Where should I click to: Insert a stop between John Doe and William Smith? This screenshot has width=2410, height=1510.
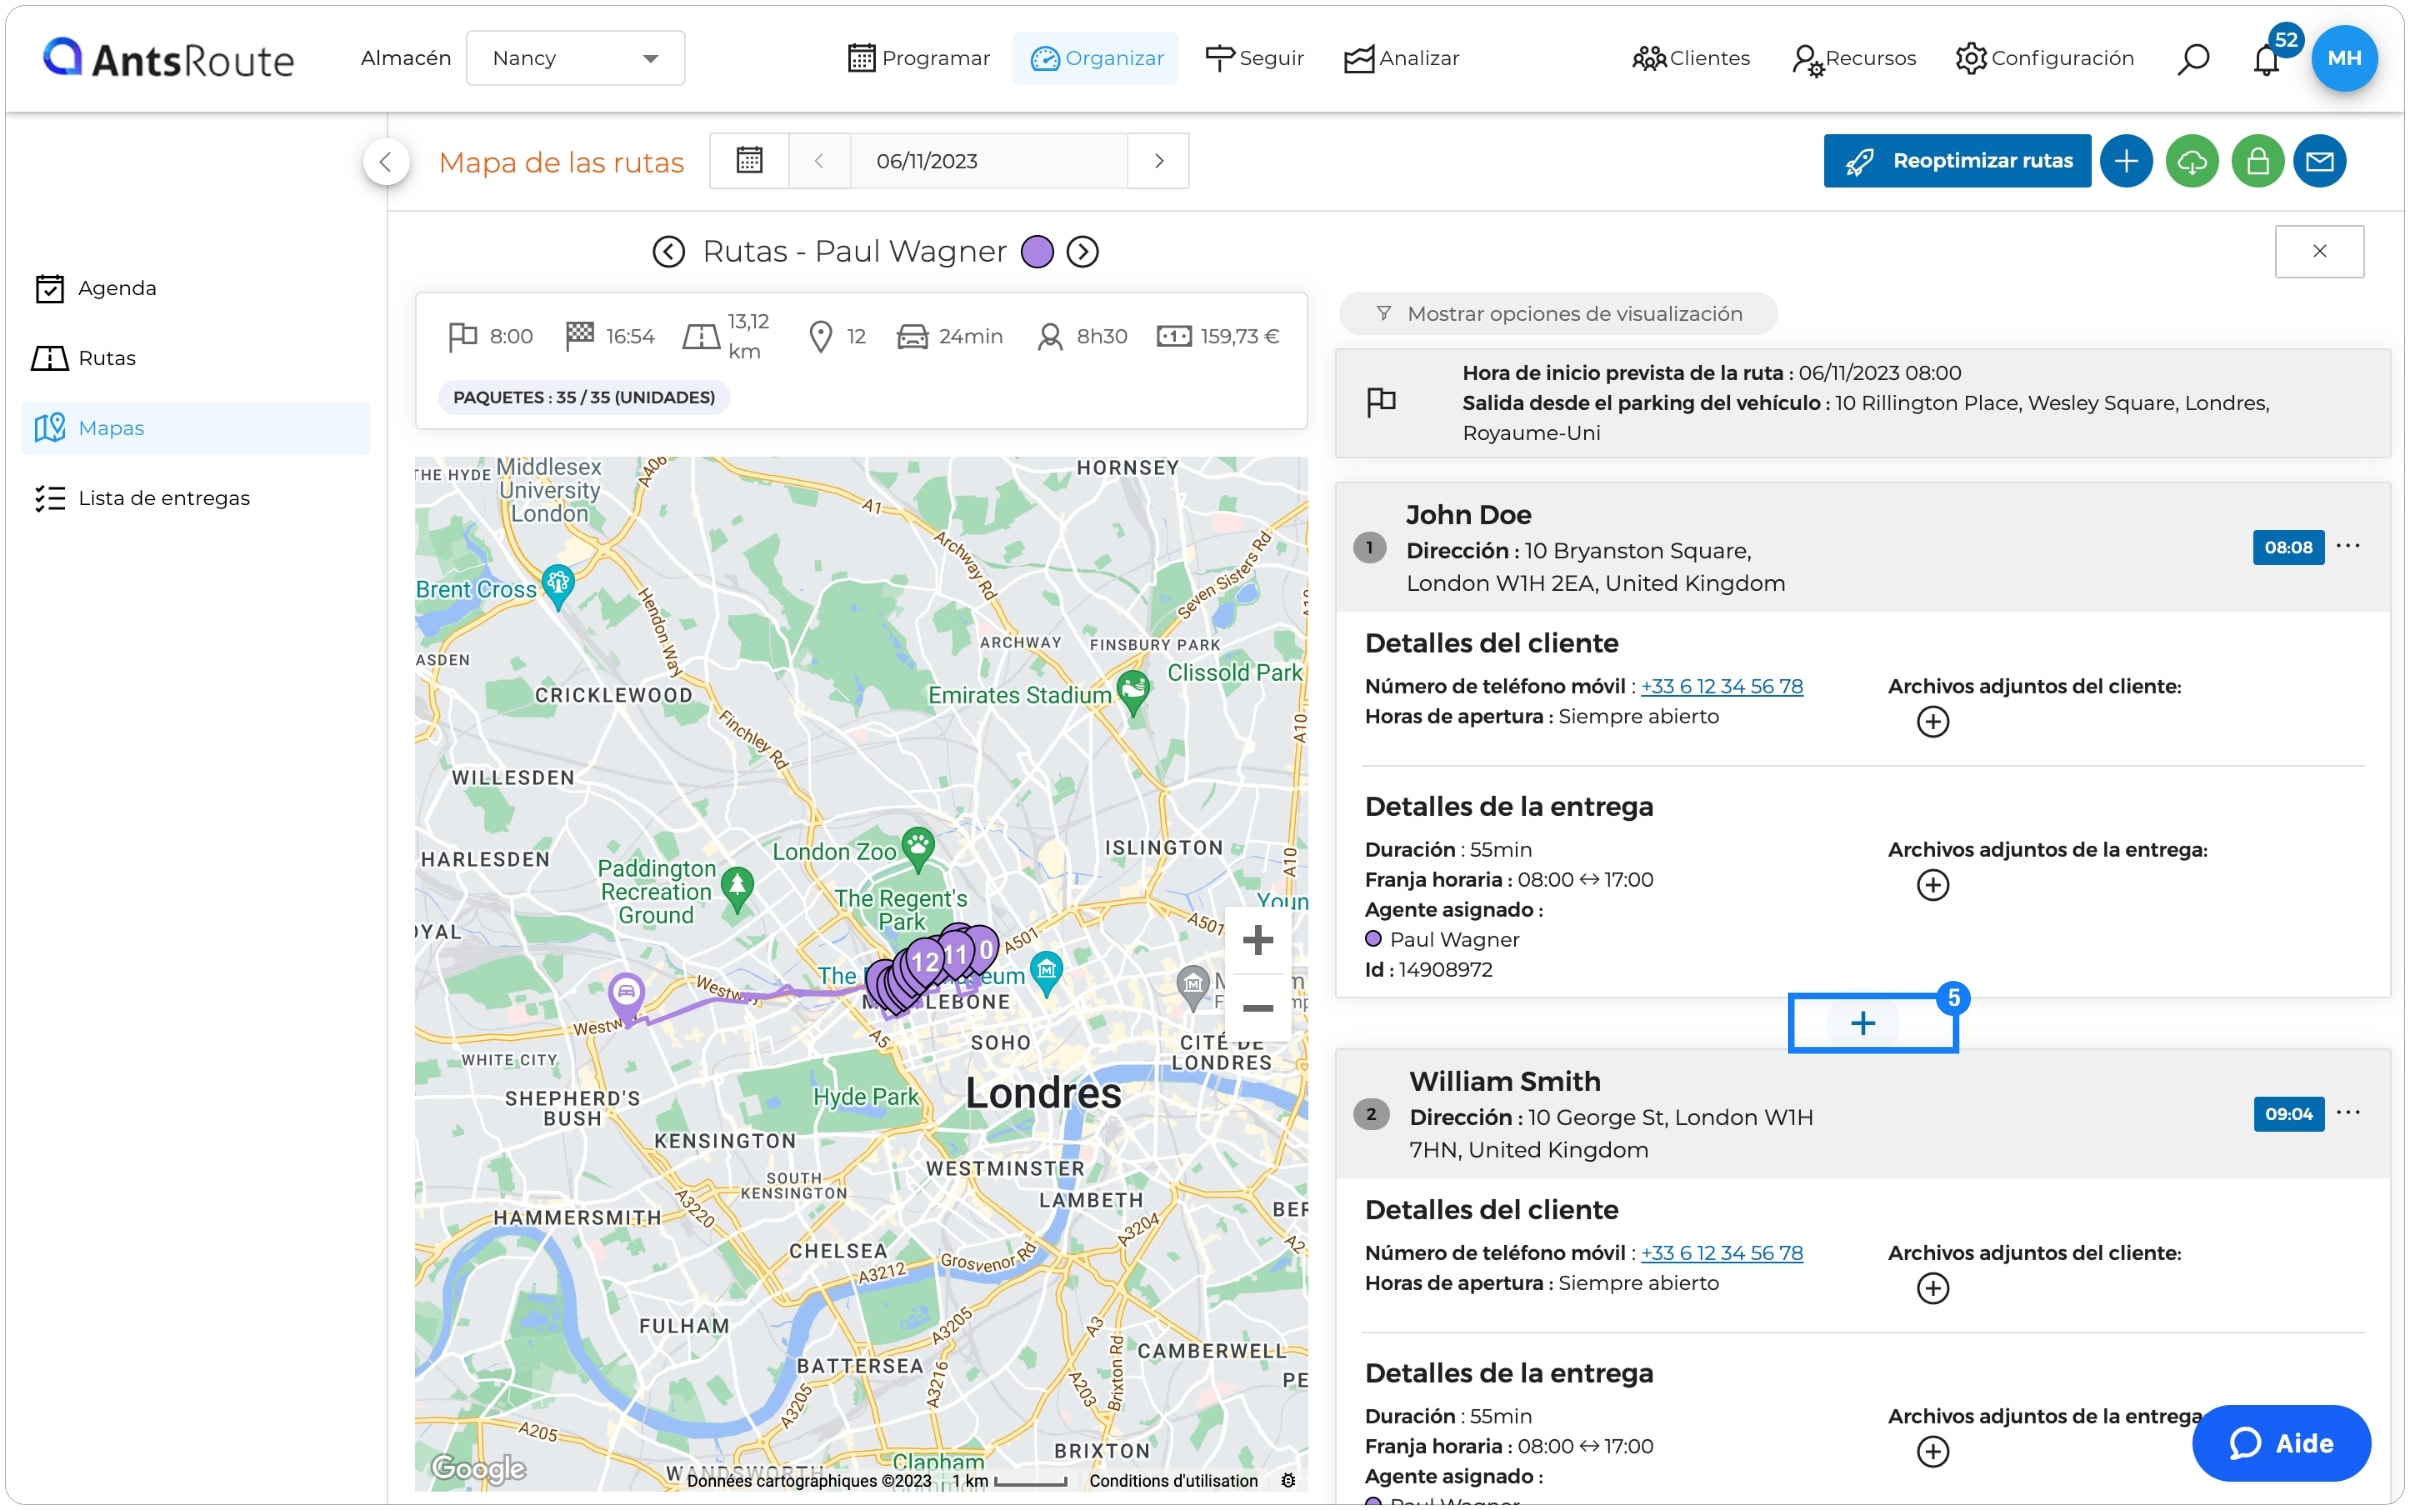(1862, 1023)
